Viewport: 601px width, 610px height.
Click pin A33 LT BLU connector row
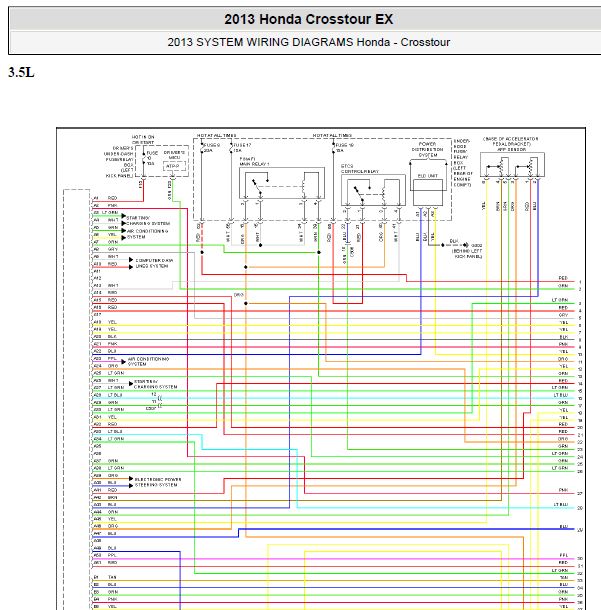point(108,431)
